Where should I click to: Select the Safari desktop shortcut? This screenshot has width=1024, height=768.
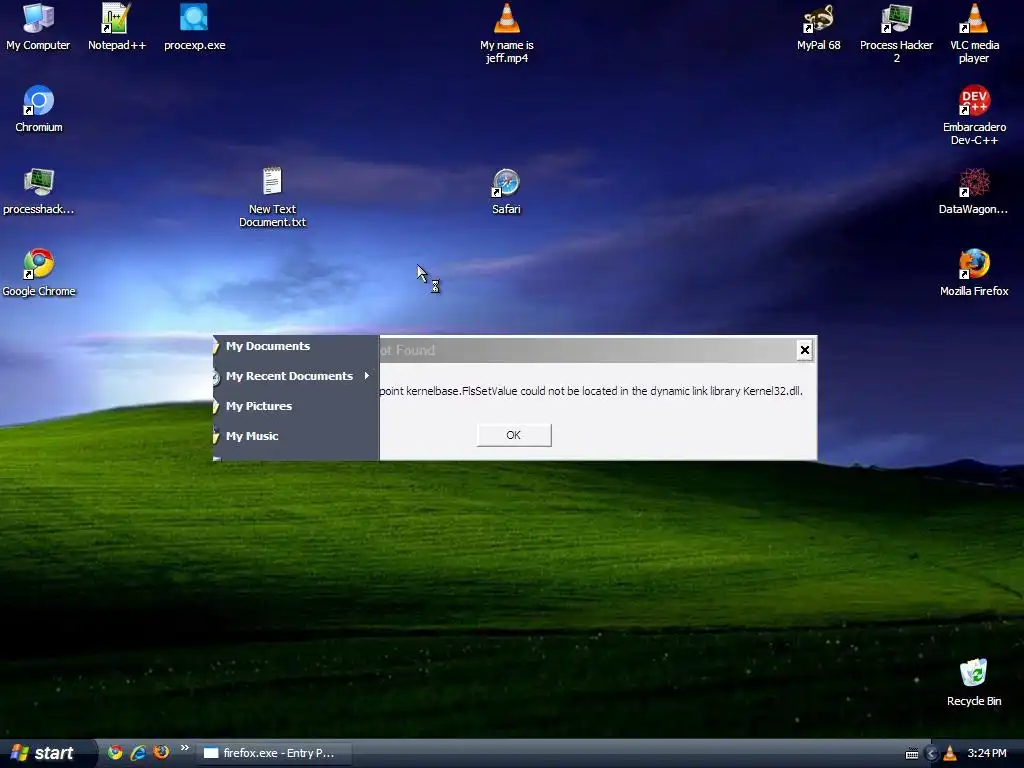tap(506, 191)
